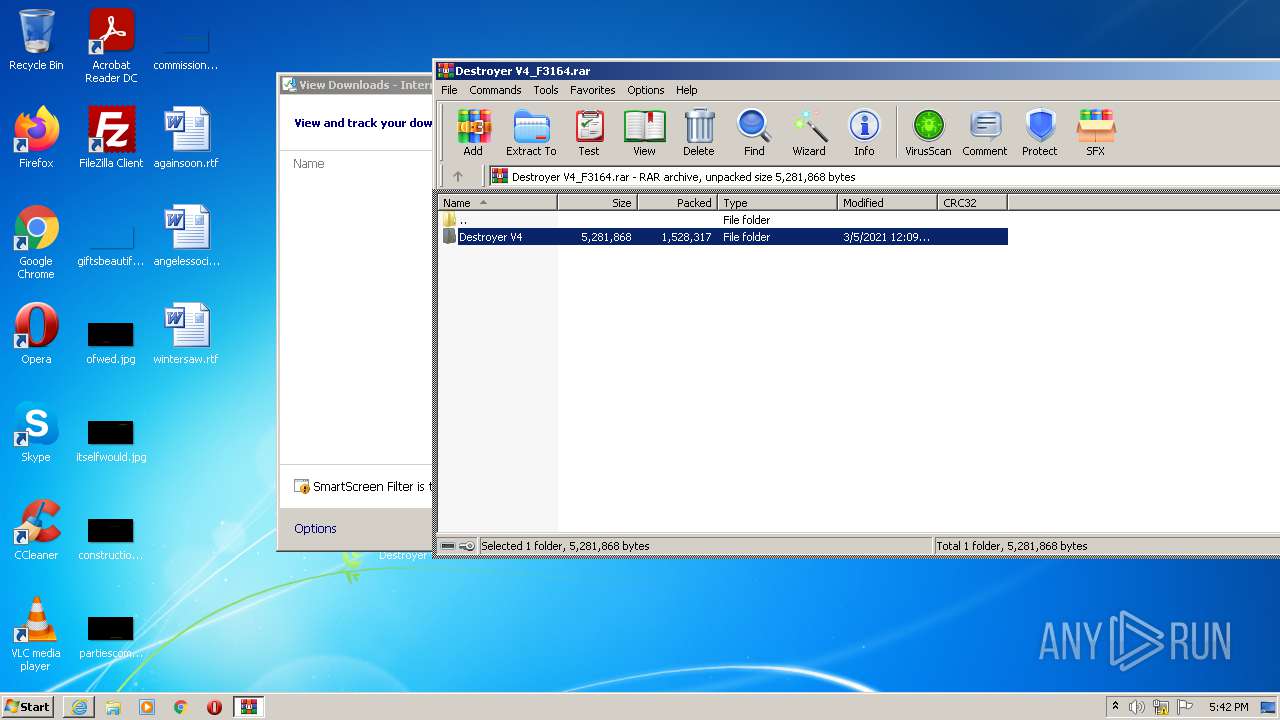Click the SFX toolbar icon
This screenshot has height=720, width=1280.
coord(1096,134)
